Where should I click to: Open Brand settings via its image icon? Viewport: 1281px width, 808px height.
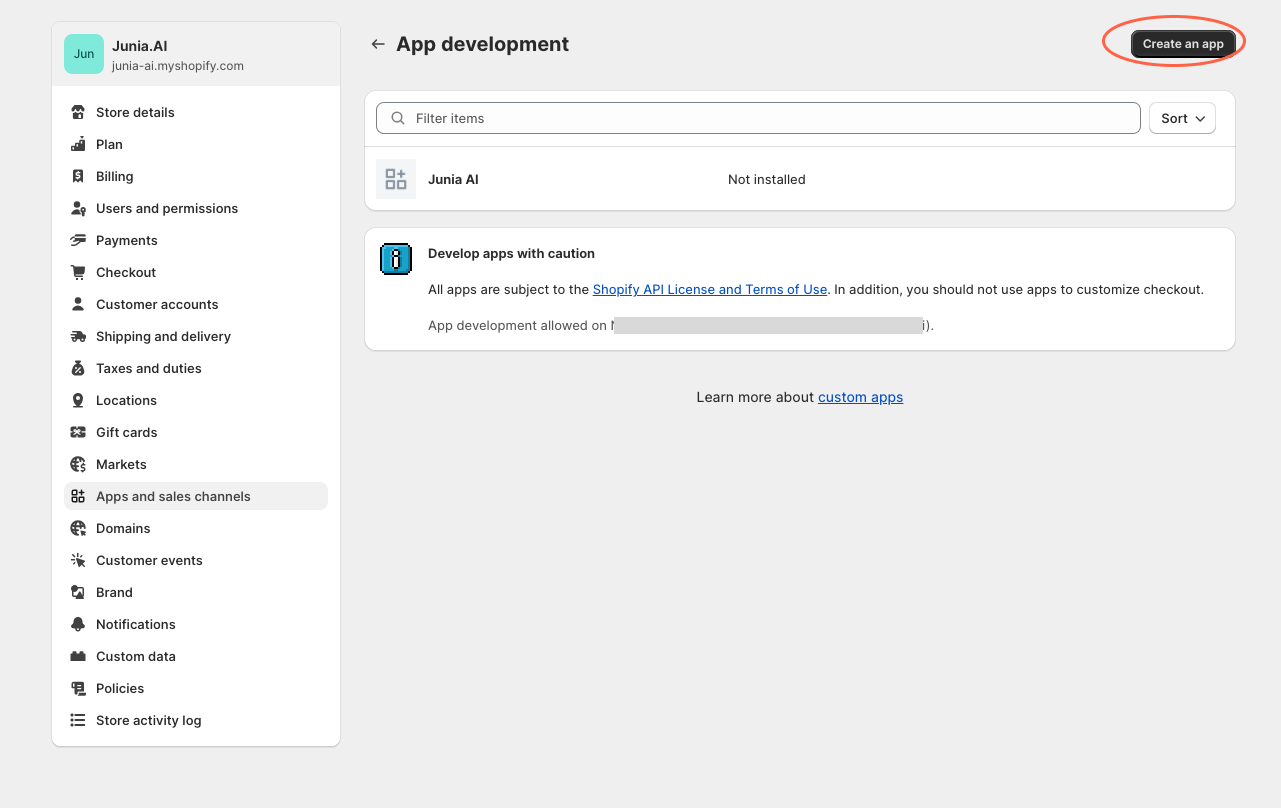pyautogui.click(x=78, y=592)
